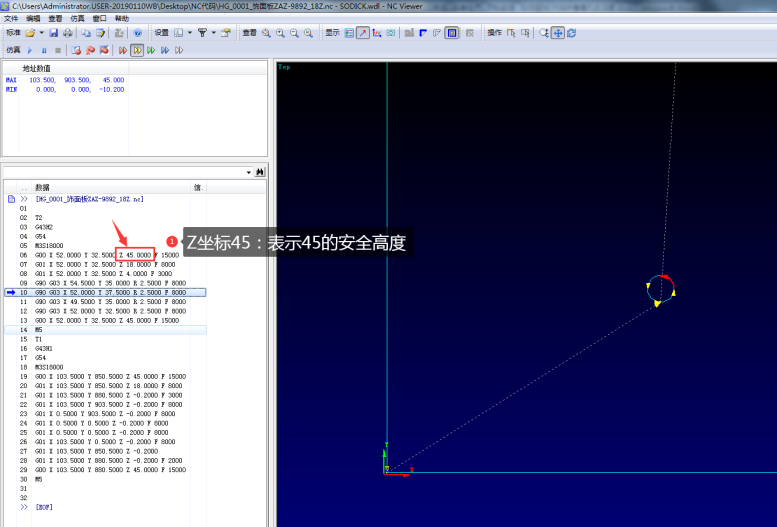Image resolution: width=777 pixels, height=527 pixels.
Task: Click the tool filter funnel icon
Action: click(202, 33)
